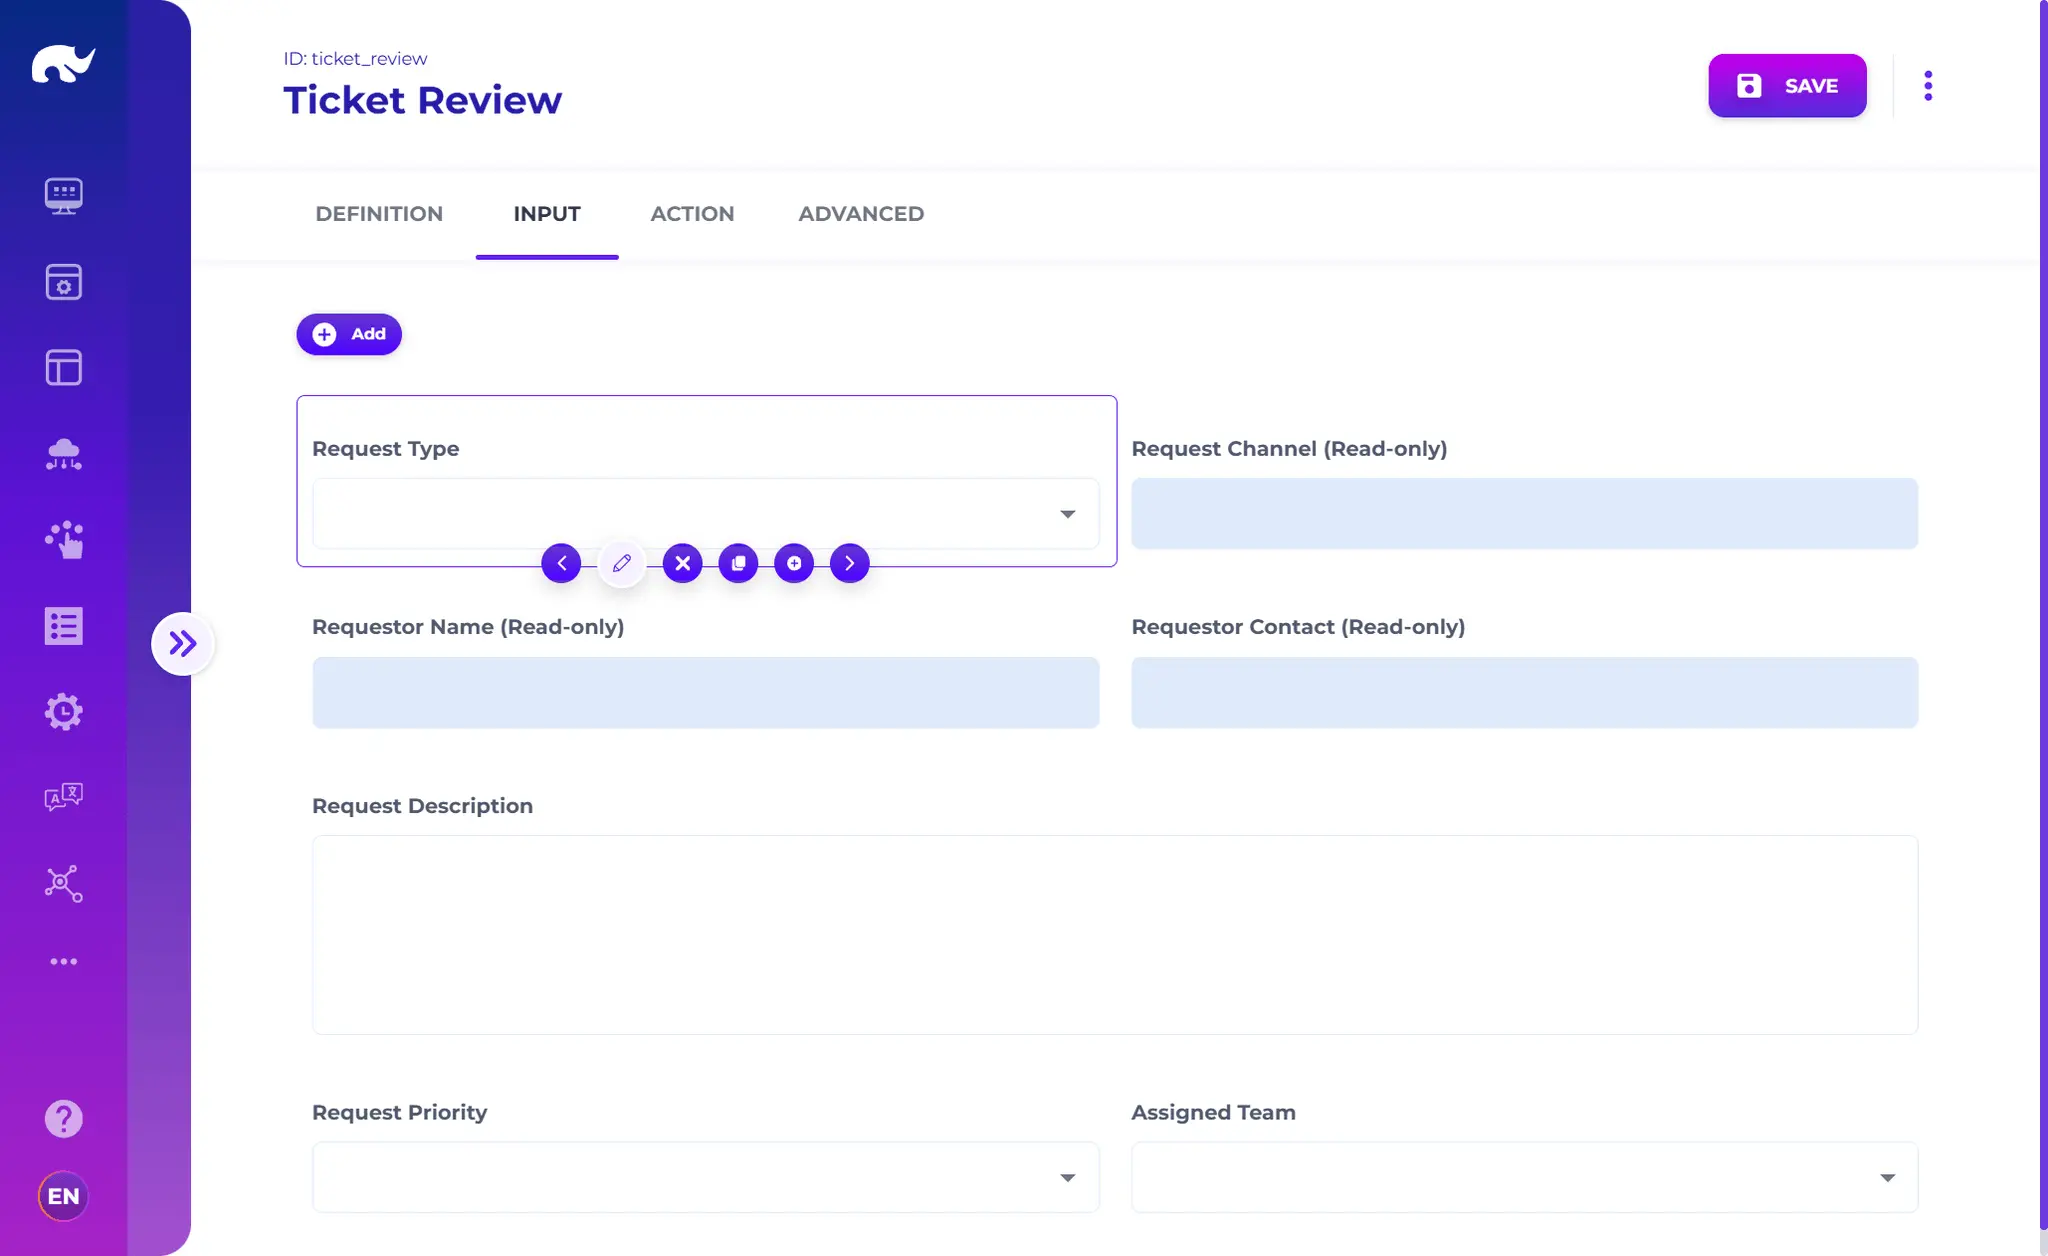Insert a field after Request Type
Viewport: 2048px width, 1256px height.
[794, 563]
